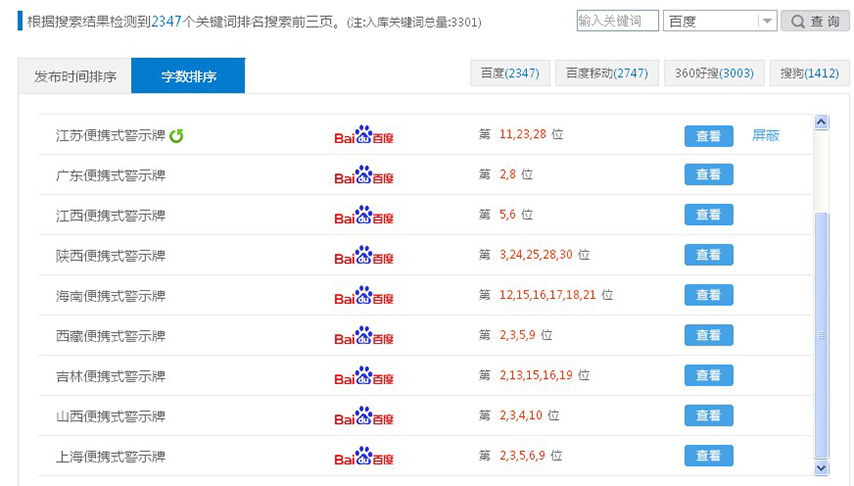Click the keyword 西藏便携式警示牌
Viewport: 854px width, 486px height.
click(x=111, y=336)
